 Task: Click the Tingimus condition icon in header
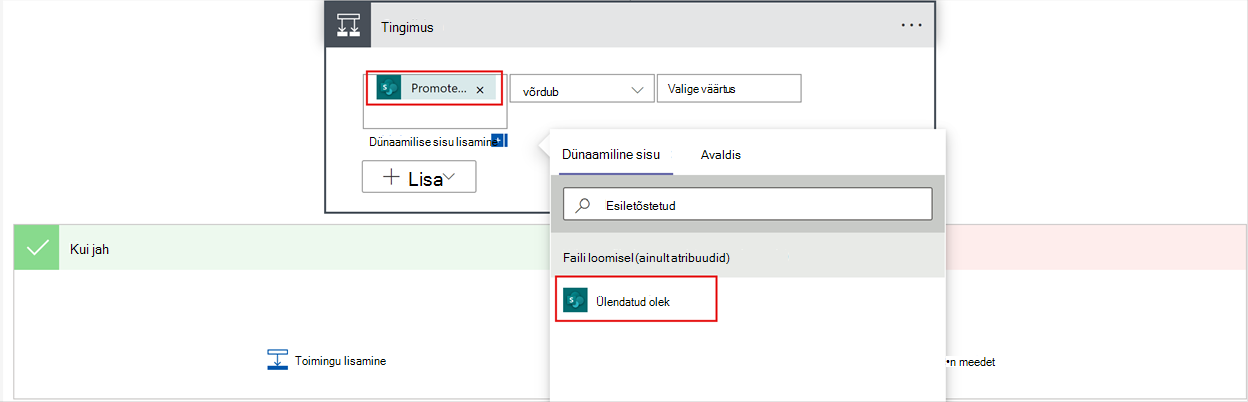point(347,26)
